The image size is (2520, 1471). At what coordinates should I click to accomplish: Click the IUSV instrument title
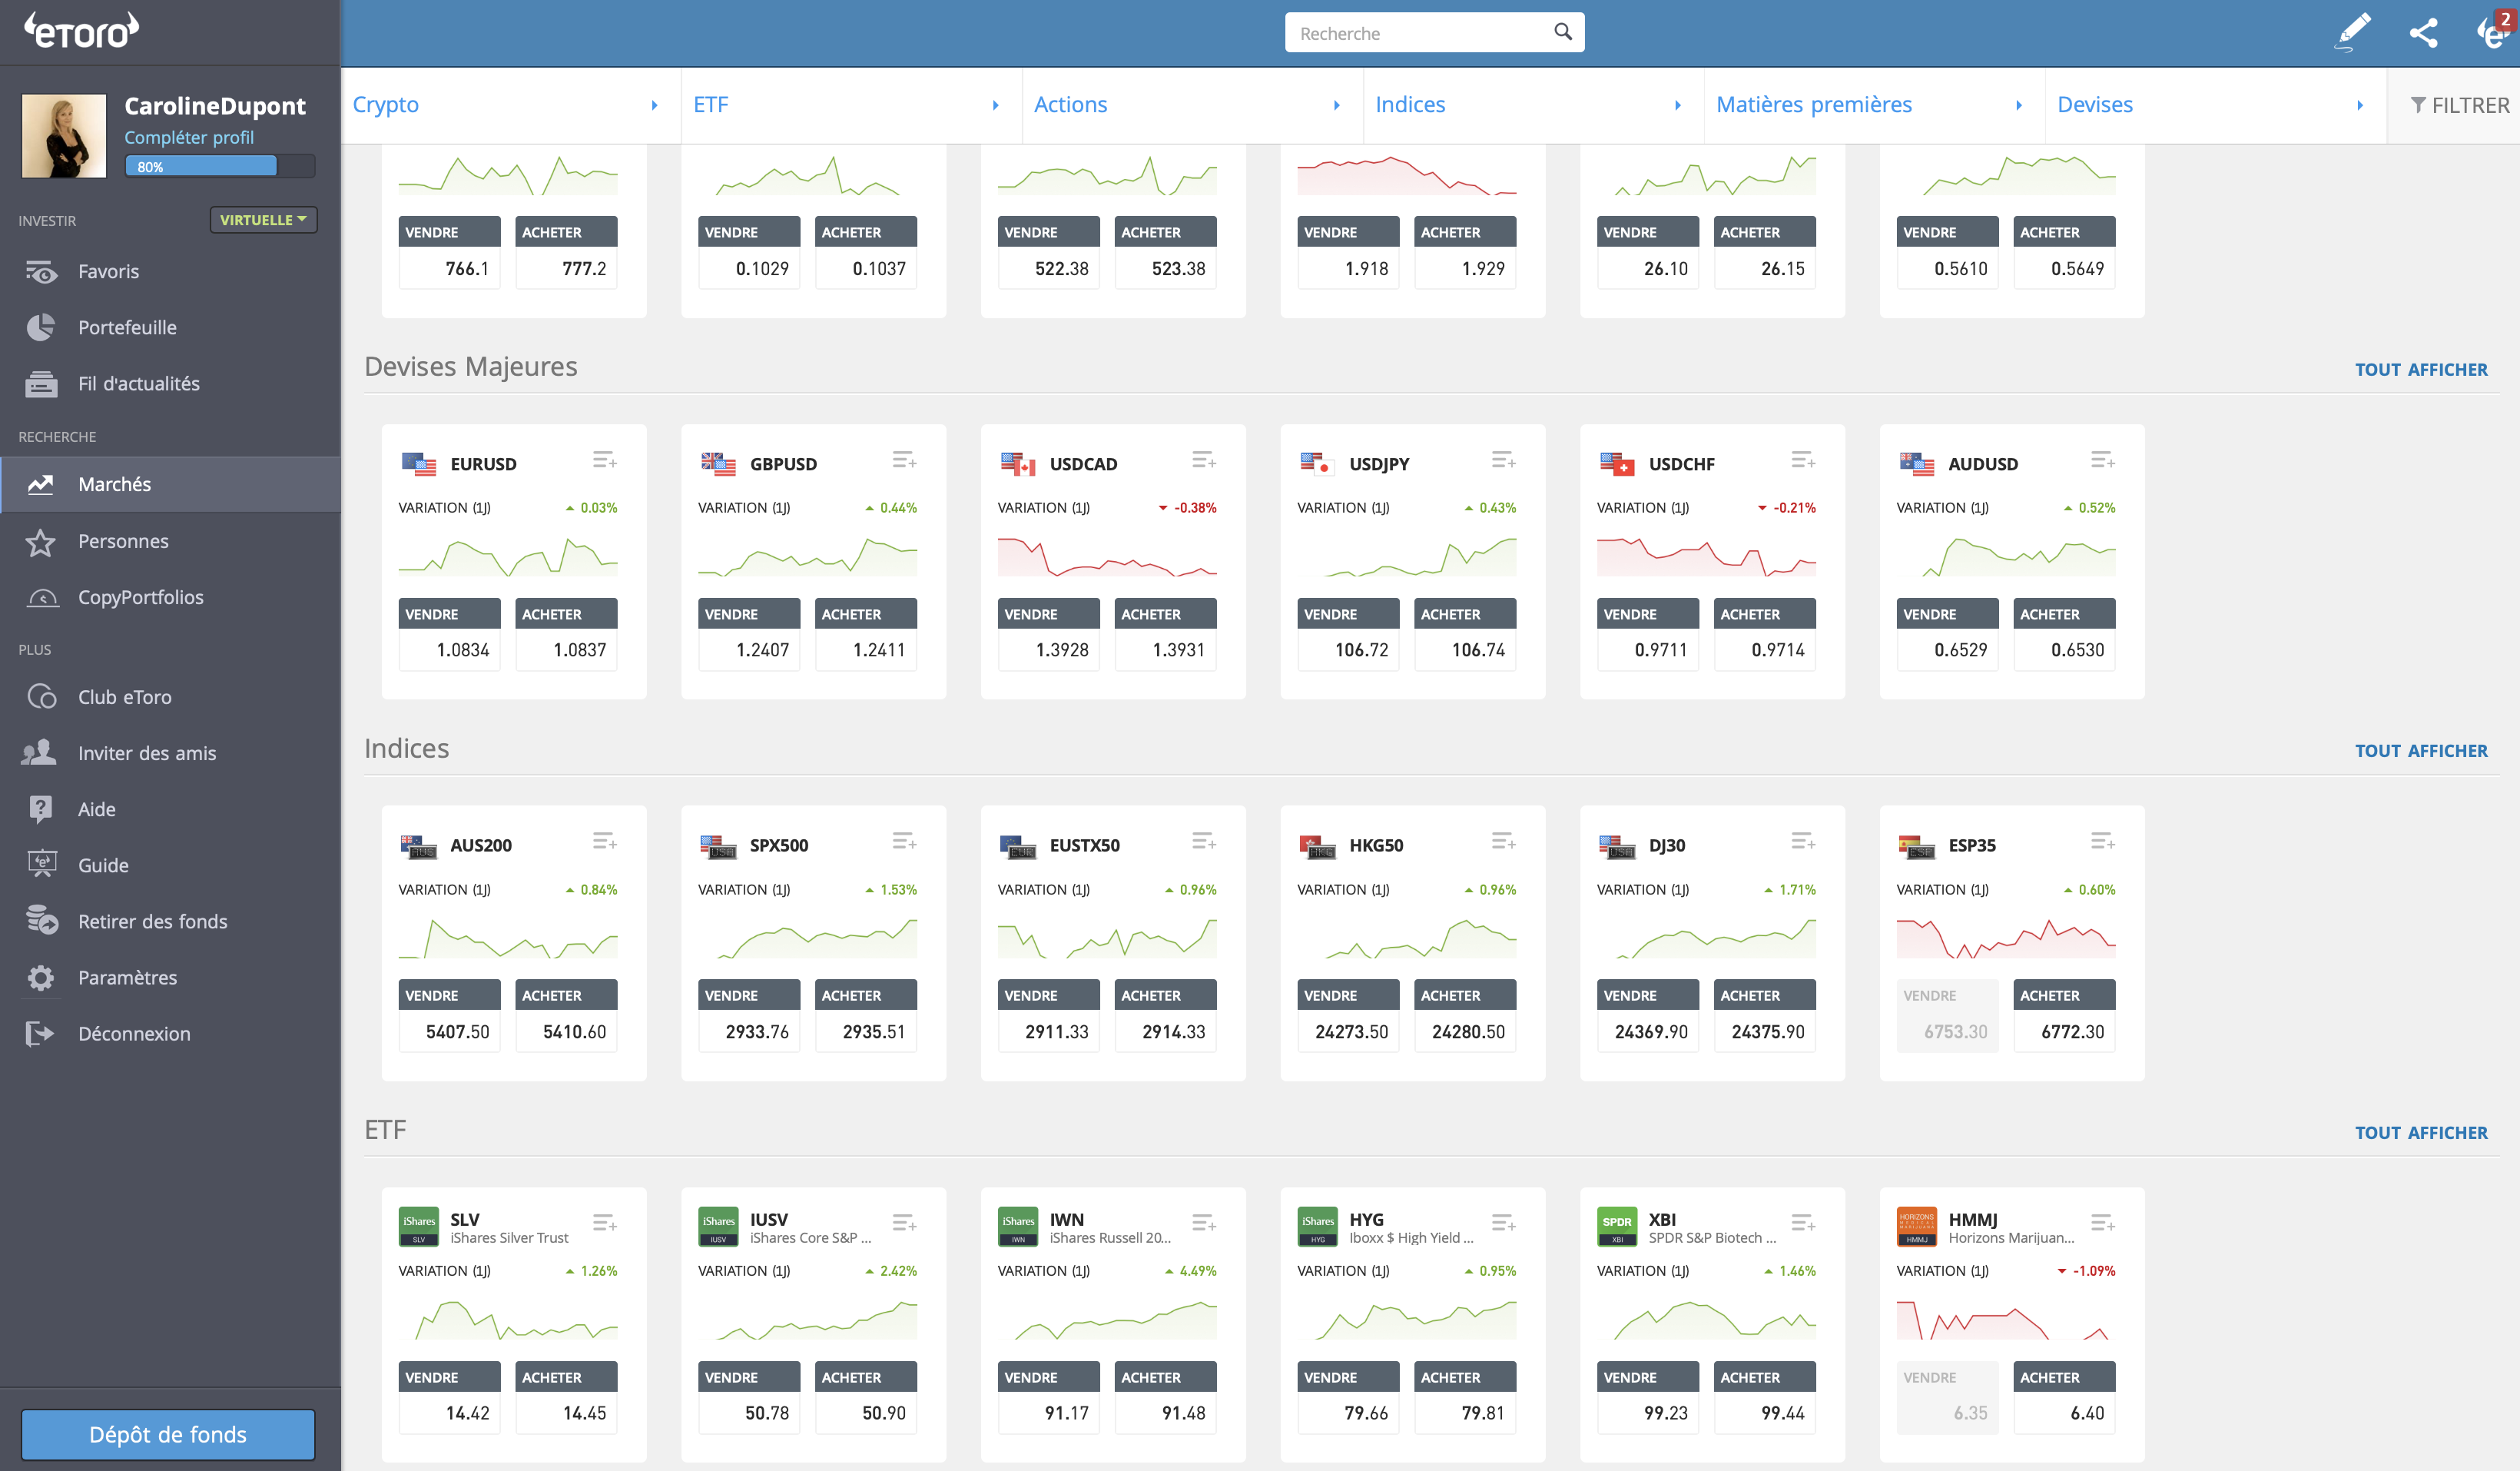pos(768,1219)
